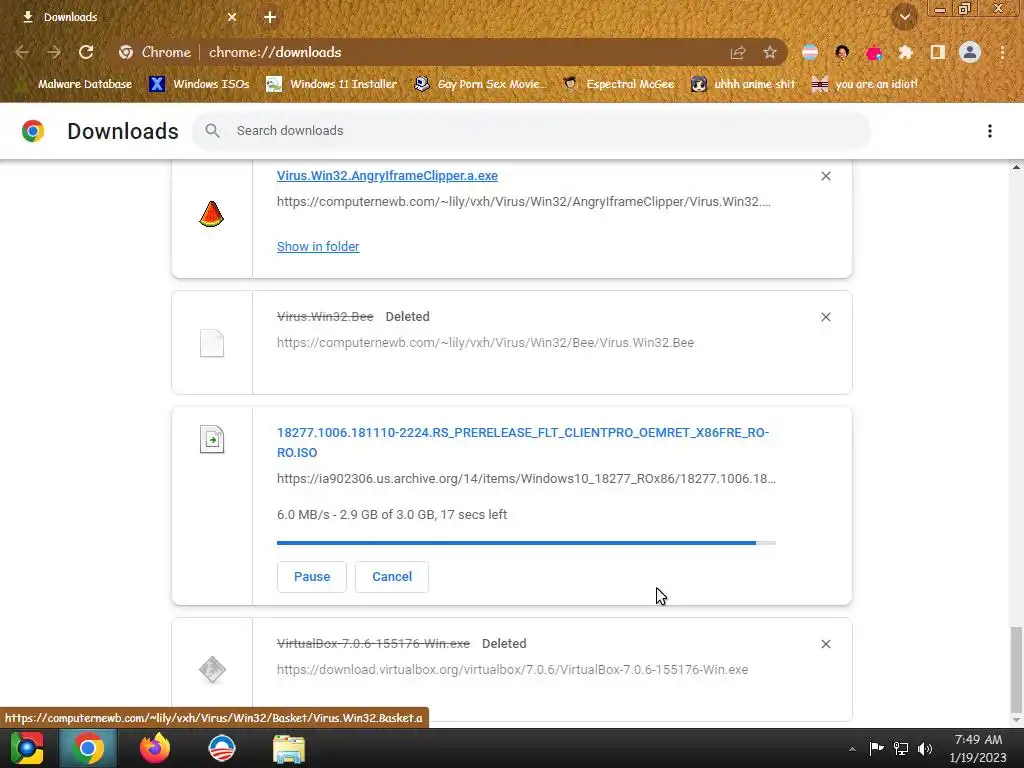Click the Virus.Win32.Bee source URL
This screenshot has width=1024, height=768.
(485, 343)
